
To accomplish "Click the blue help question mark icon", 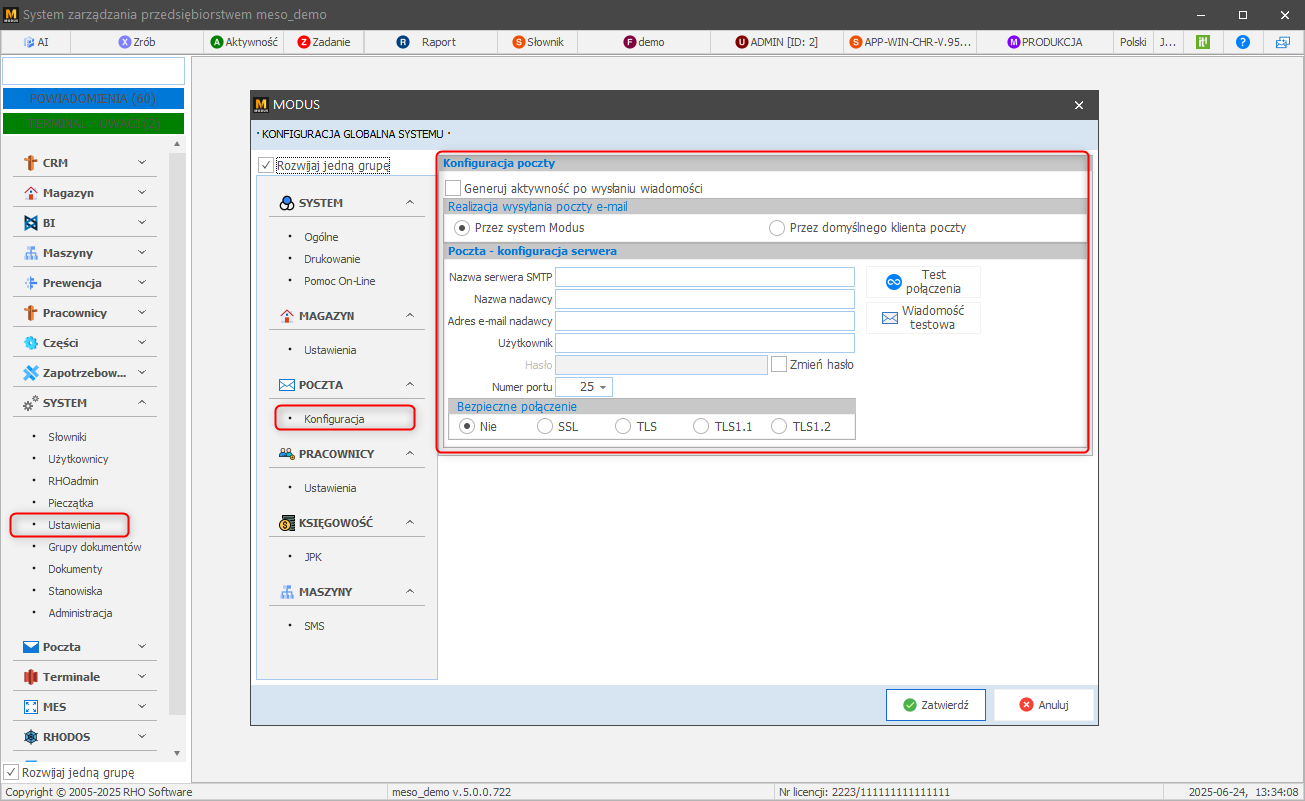I will 1243,42.
